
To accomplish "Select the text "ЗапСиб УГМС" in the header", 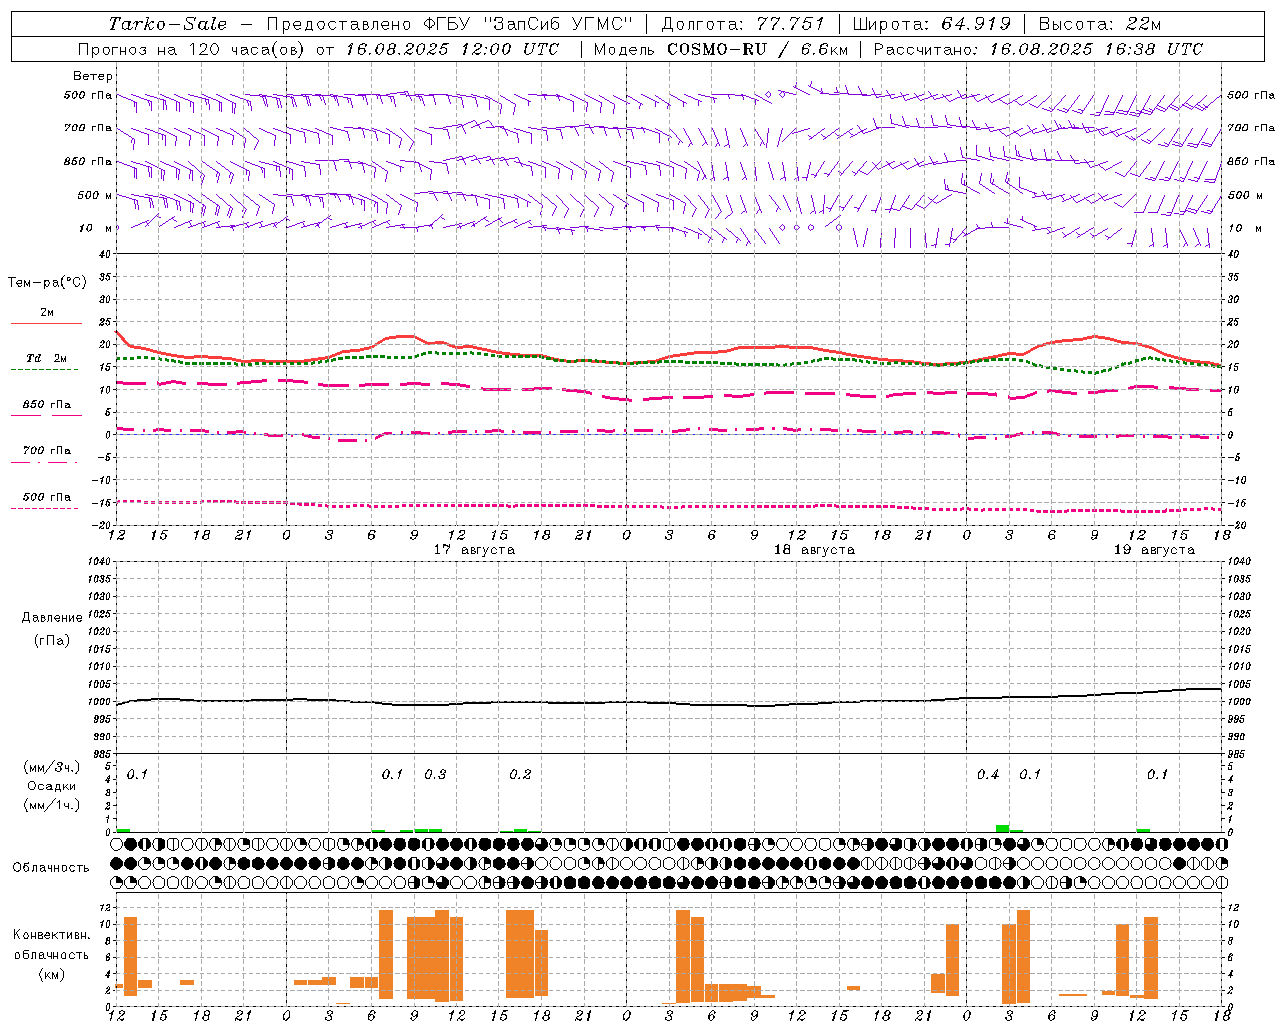I will [560, 24].
